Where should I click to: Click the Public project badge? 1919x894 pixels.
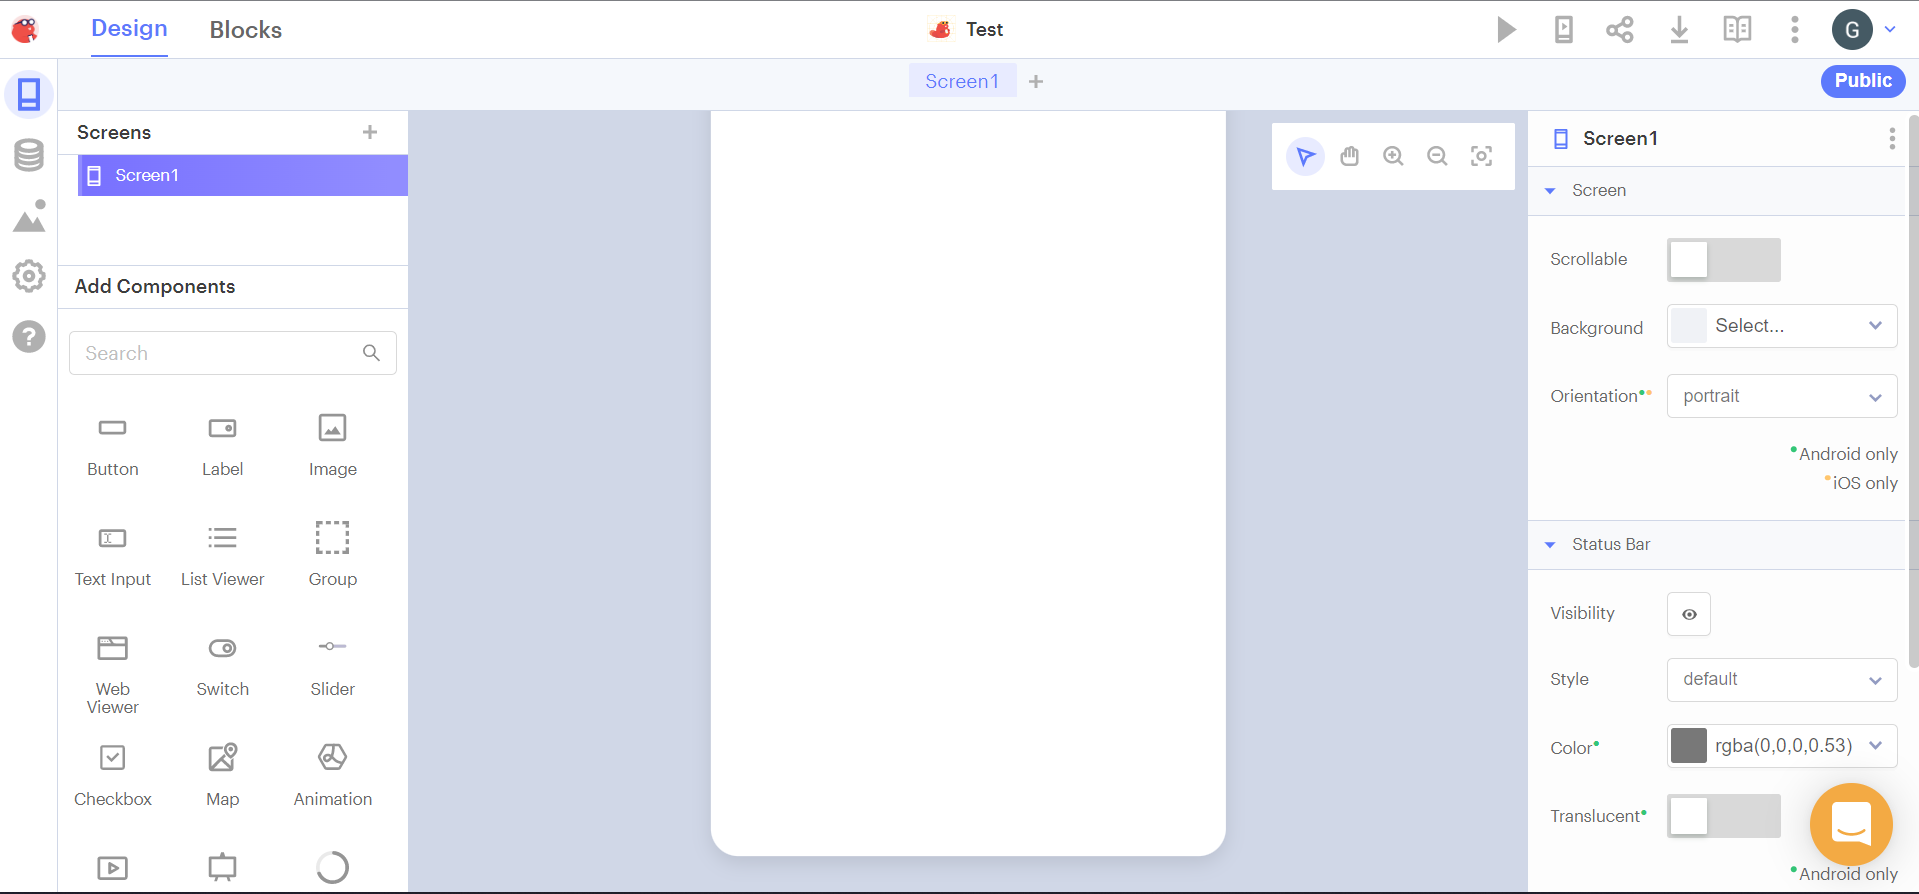[1863, 81]
